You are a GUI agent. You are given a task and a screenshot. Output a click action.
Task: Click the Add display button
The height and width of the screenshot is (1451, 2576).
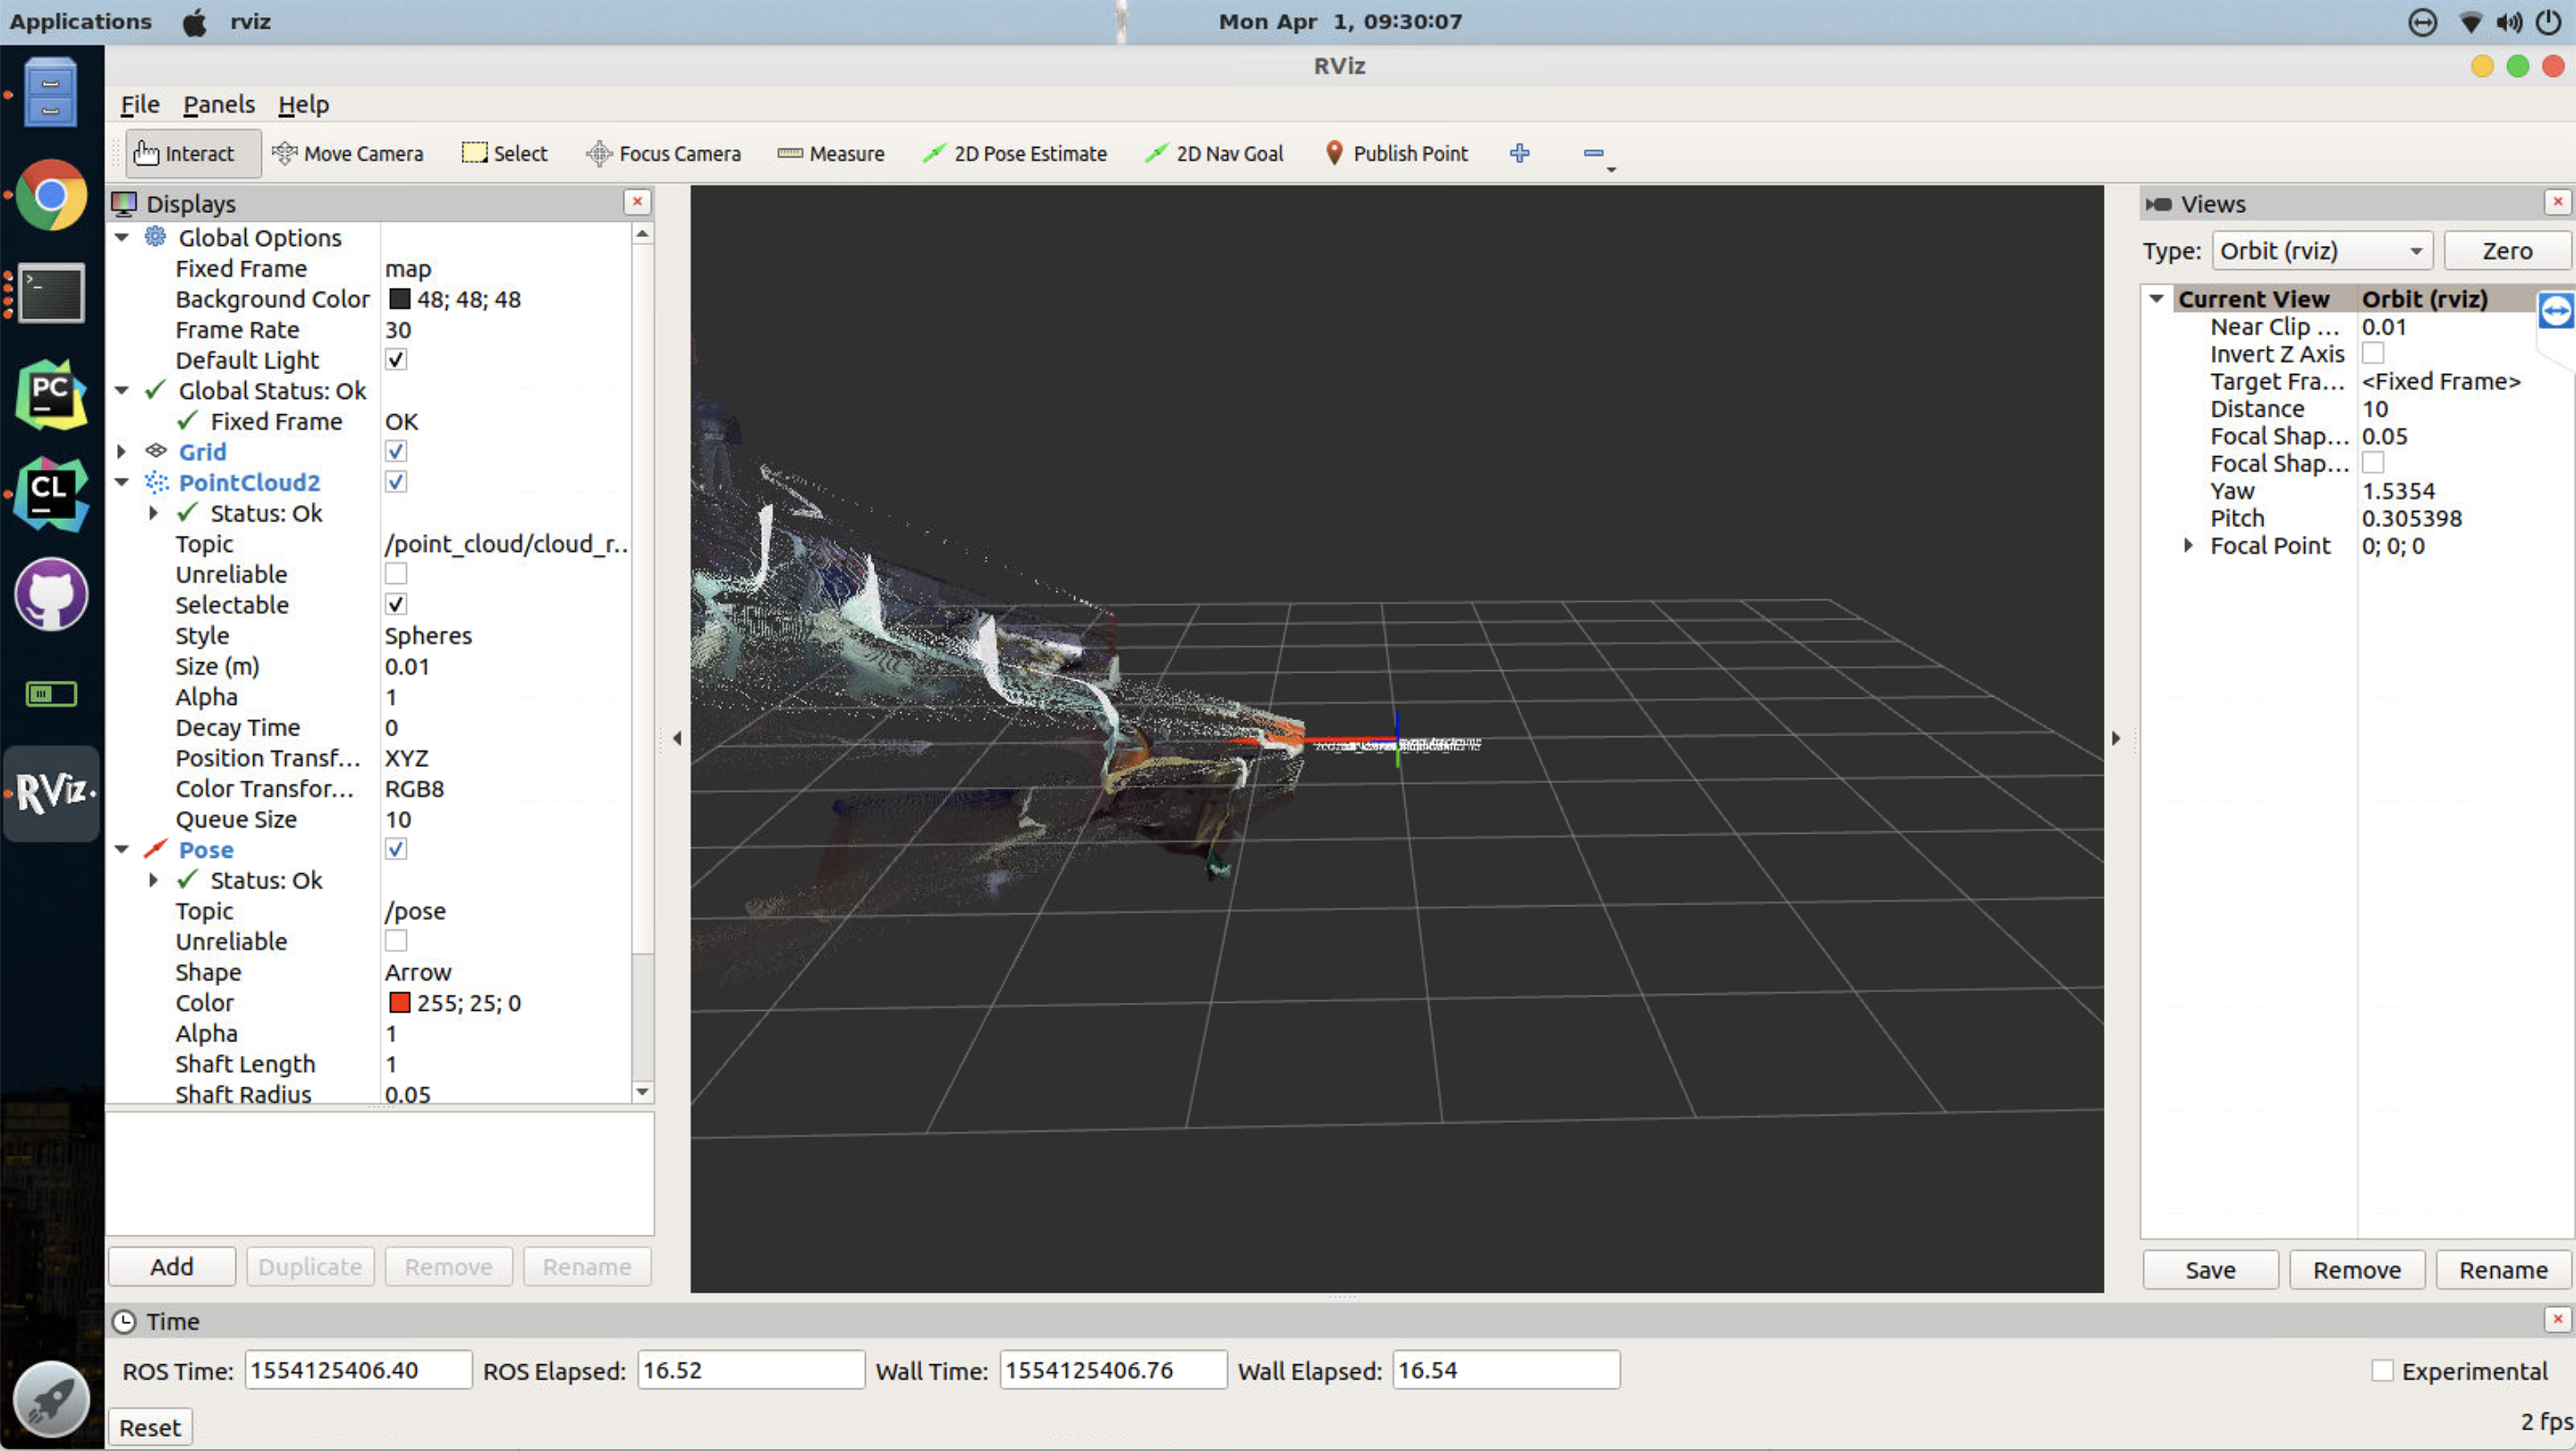pyautogui.click(x=172, y=1267)
